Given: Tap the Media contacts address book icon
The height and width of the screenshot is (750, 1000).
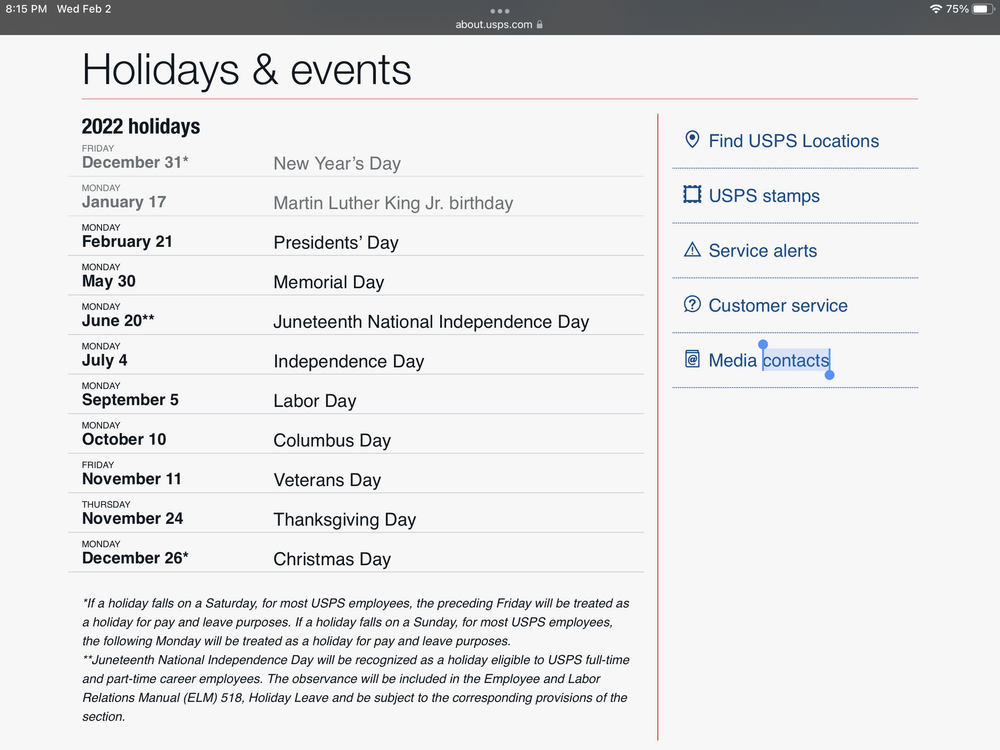Looking at the screenshot, I should pyautogui.click(x=692, y=359).
